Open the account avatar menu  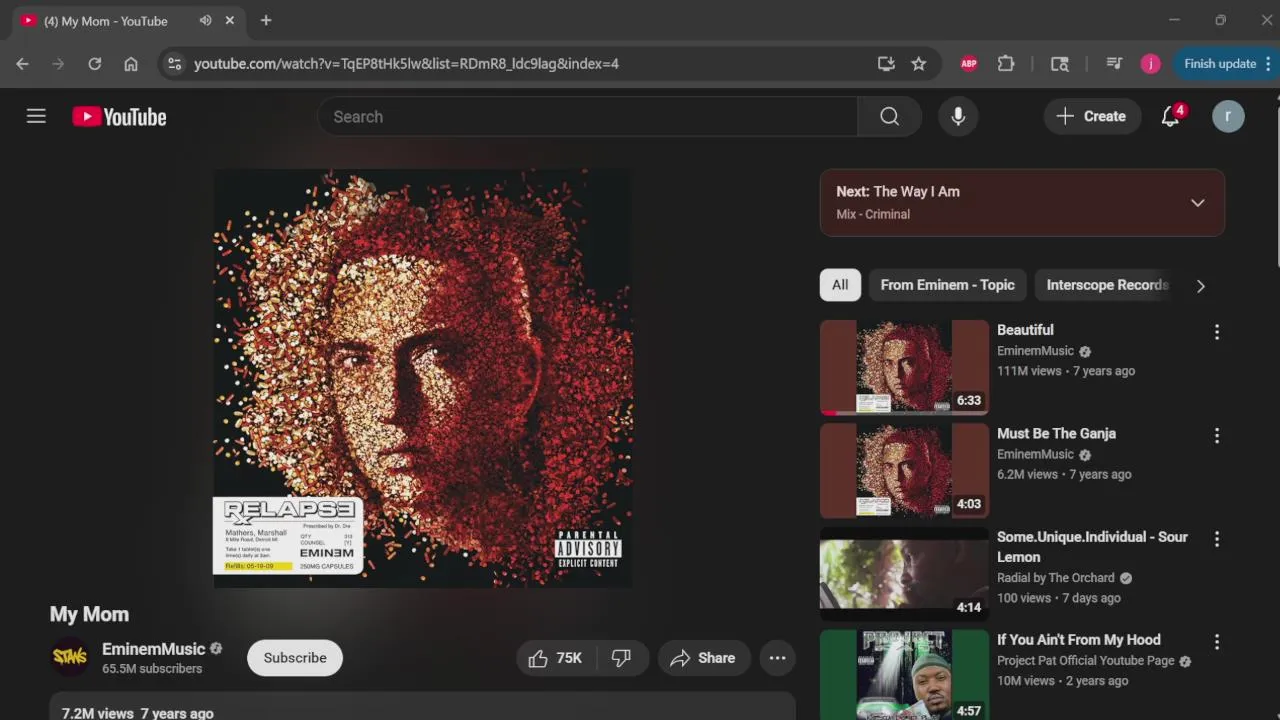[x=1228, y=116]
